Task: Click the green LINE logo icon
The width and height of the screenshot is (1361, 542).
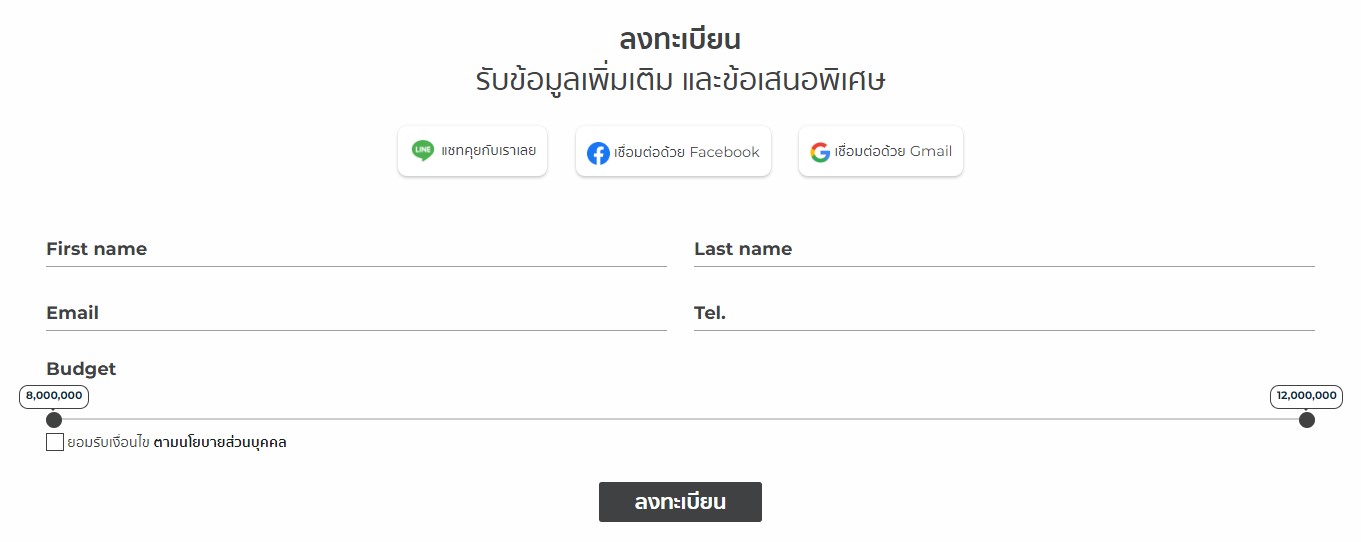Action: [x=423, y=151]
